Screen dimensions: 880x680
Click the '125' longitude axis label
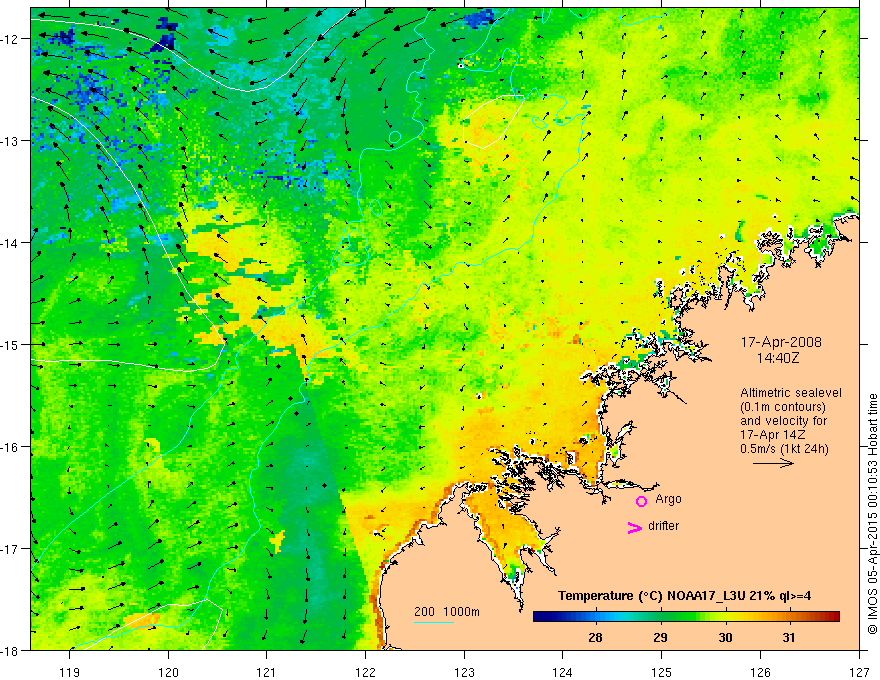[661, 672]
